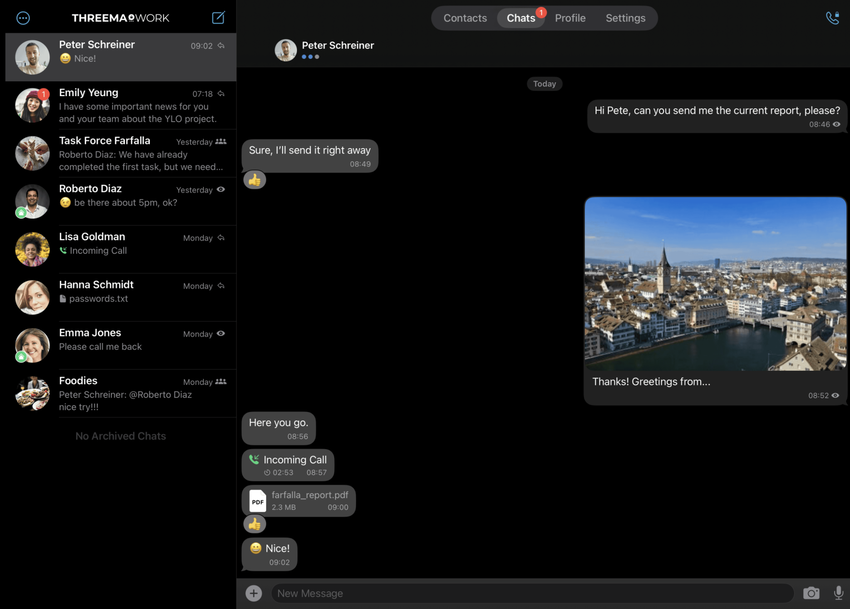Switch to the Contacts tab
This screenshot has height=609, width=850.
coord(465,18)
